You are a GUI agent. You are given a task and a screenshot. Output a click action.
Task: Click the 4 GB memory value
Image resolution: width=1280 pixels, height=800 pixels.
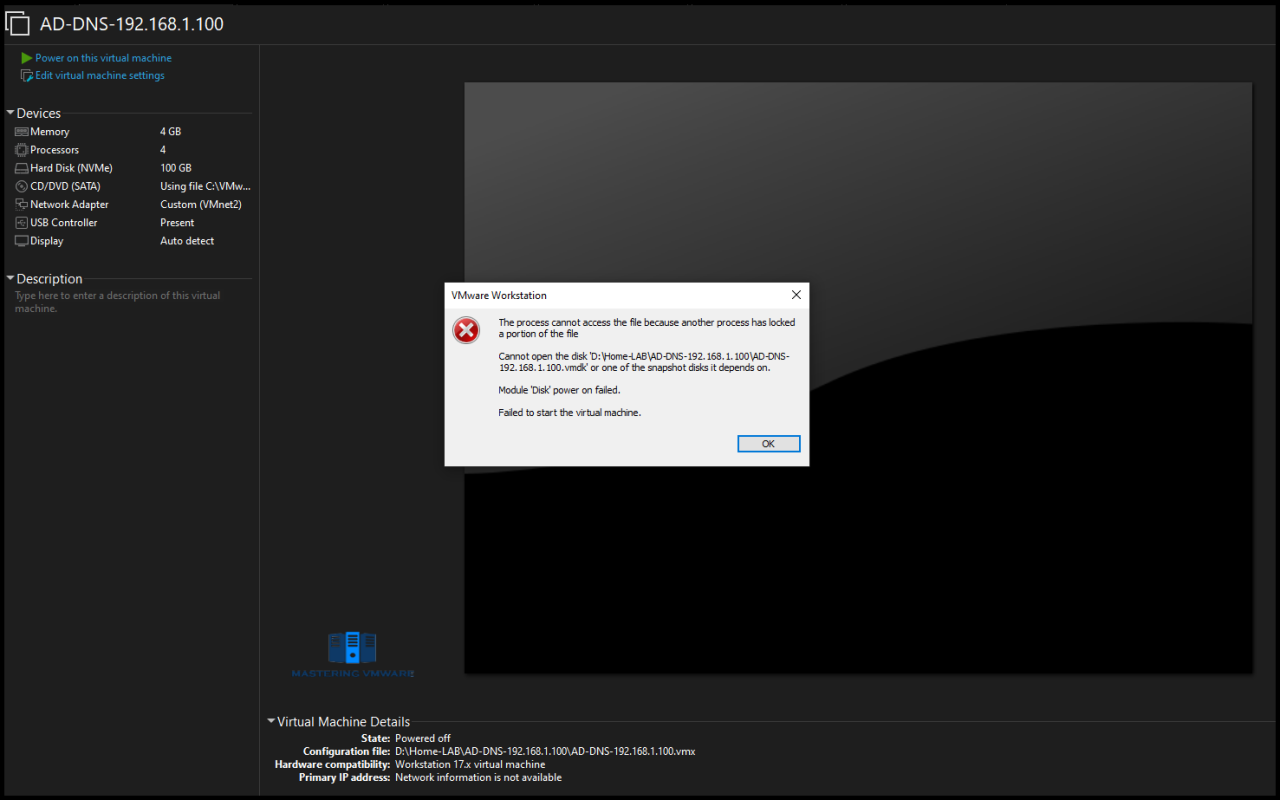point(170,132)
